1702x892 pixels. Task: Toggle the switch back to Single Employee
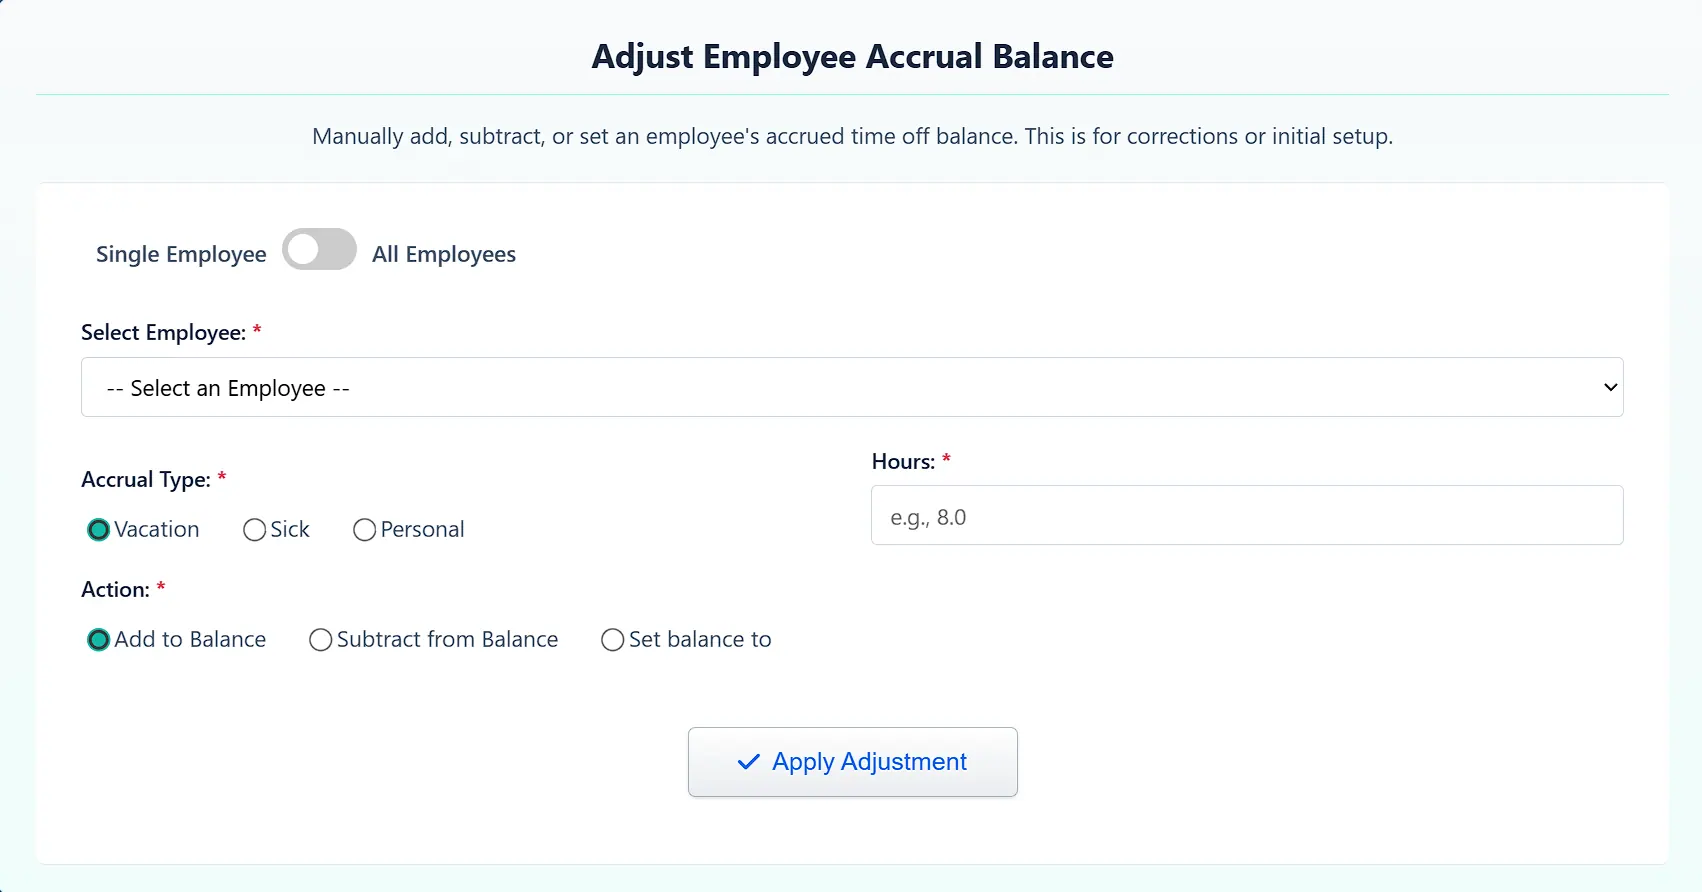tap(319, 249)
